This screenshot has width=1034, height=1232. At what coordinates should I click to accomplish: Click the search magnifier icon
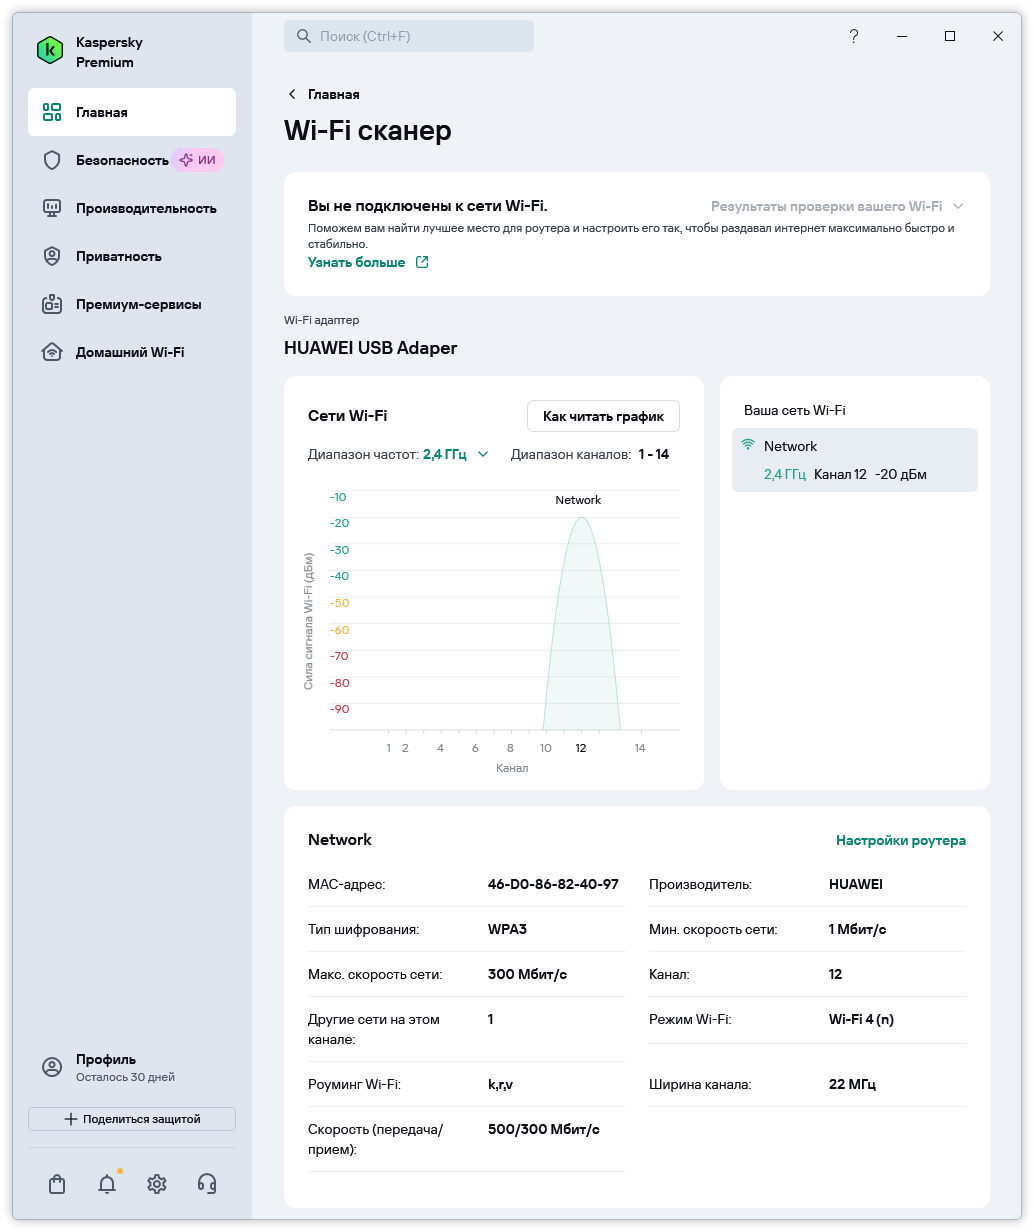click(x=304, y=36)
